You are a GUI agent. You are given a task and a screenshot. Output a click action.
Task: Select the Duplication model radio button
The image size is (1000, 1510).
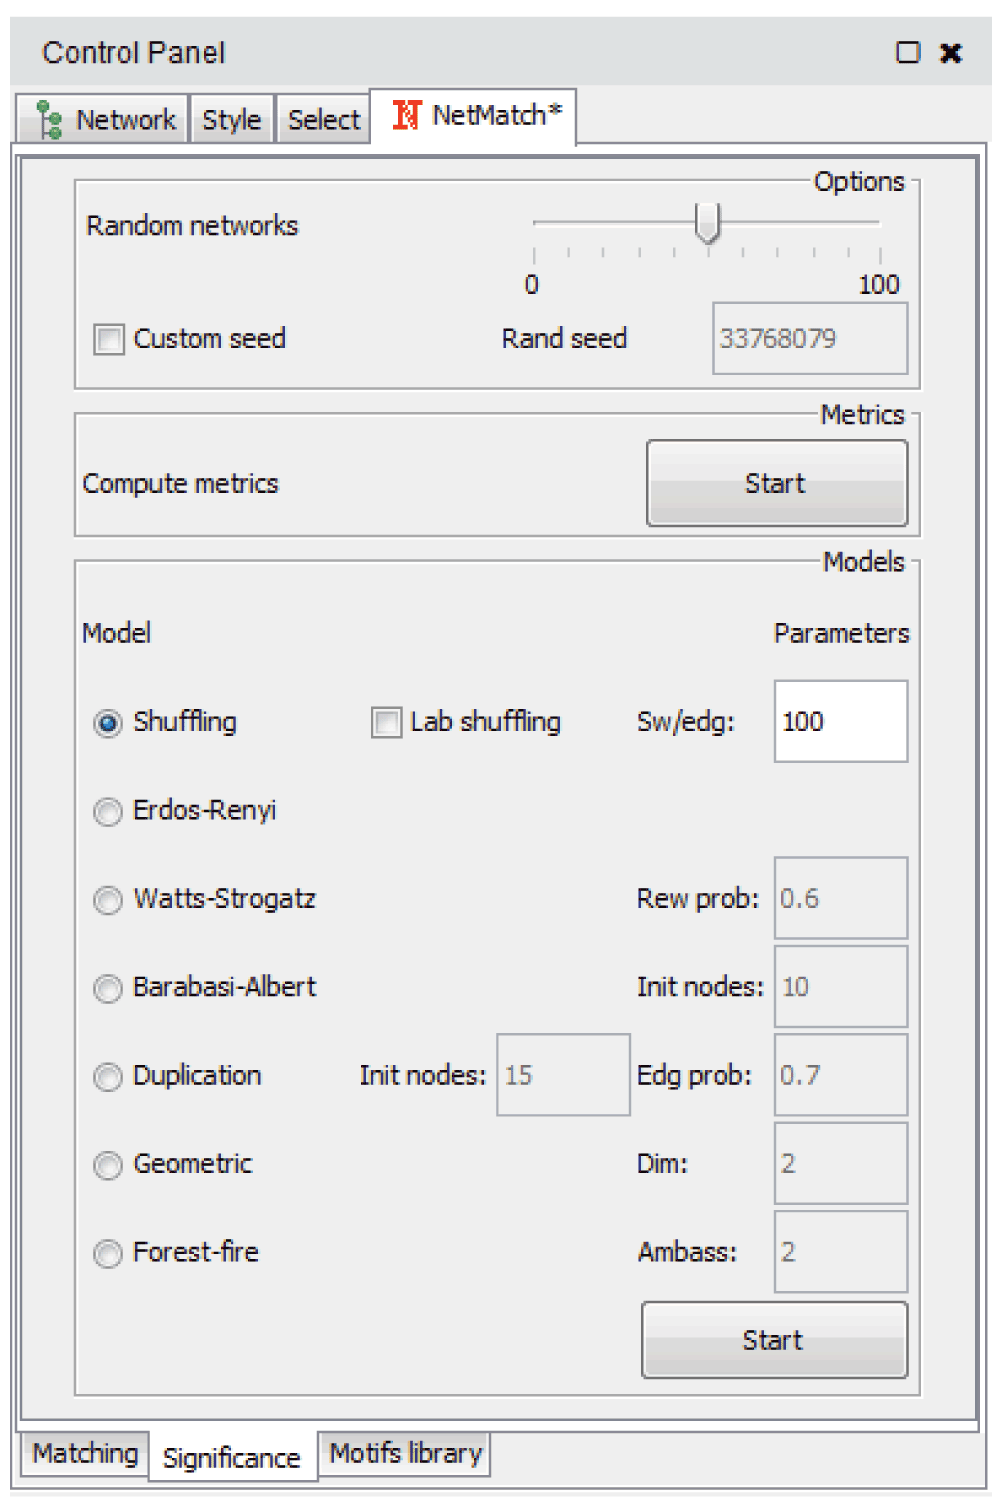(107, 1076)
